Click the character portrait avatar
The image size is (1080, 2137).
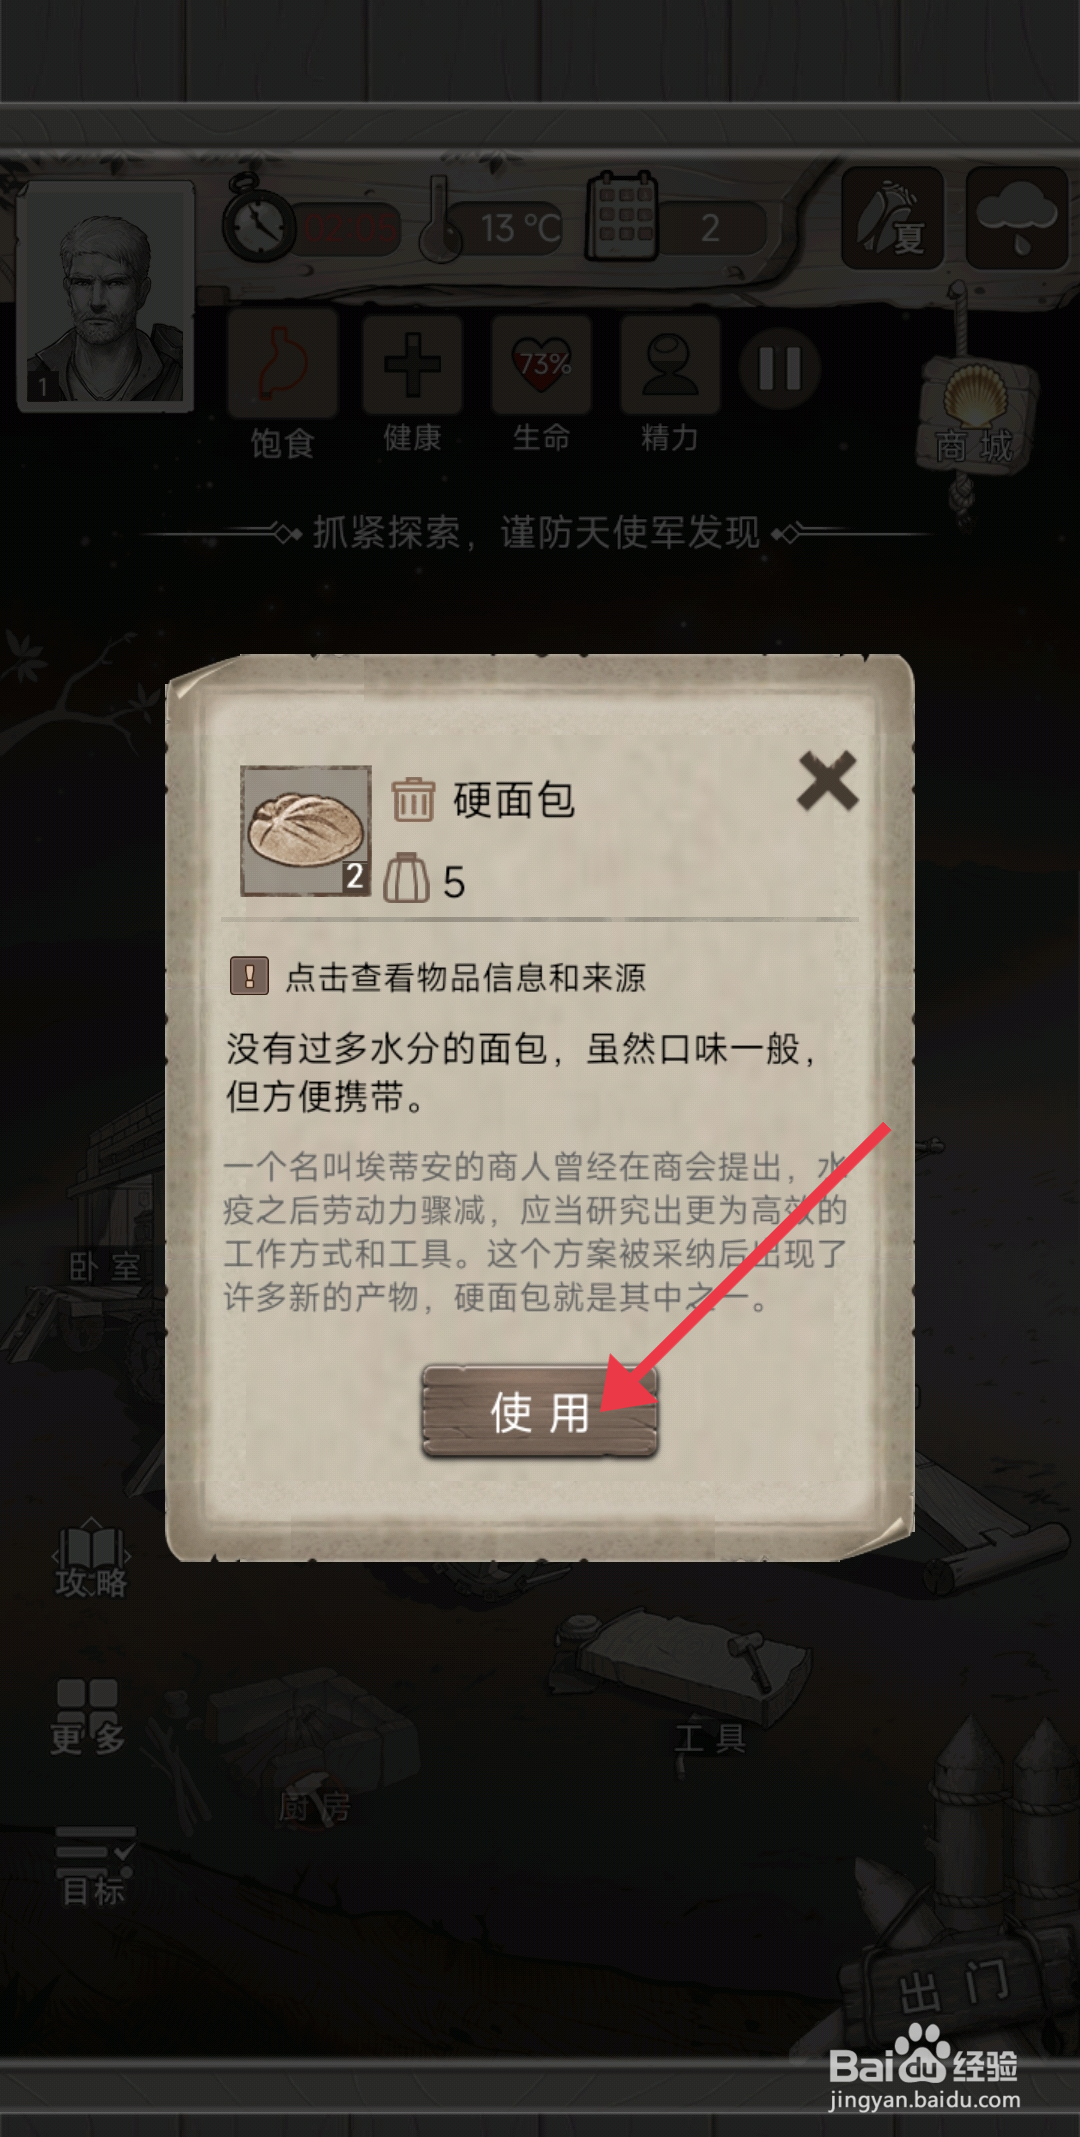point(106,296)
